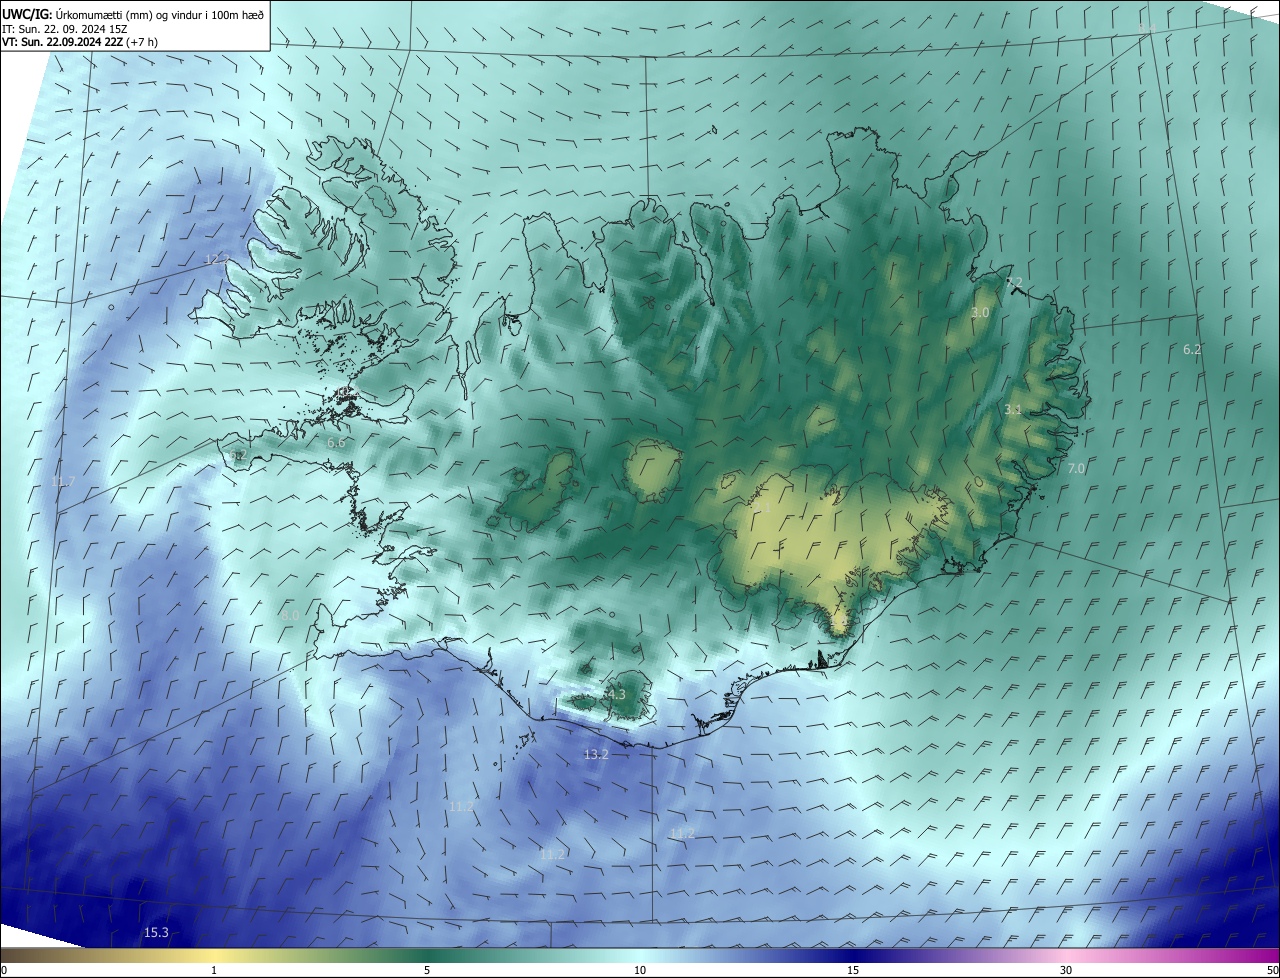1280x978 pixels.
Task: Click the 11.7 value label in the western sea
Action: [x=63, y=482]
